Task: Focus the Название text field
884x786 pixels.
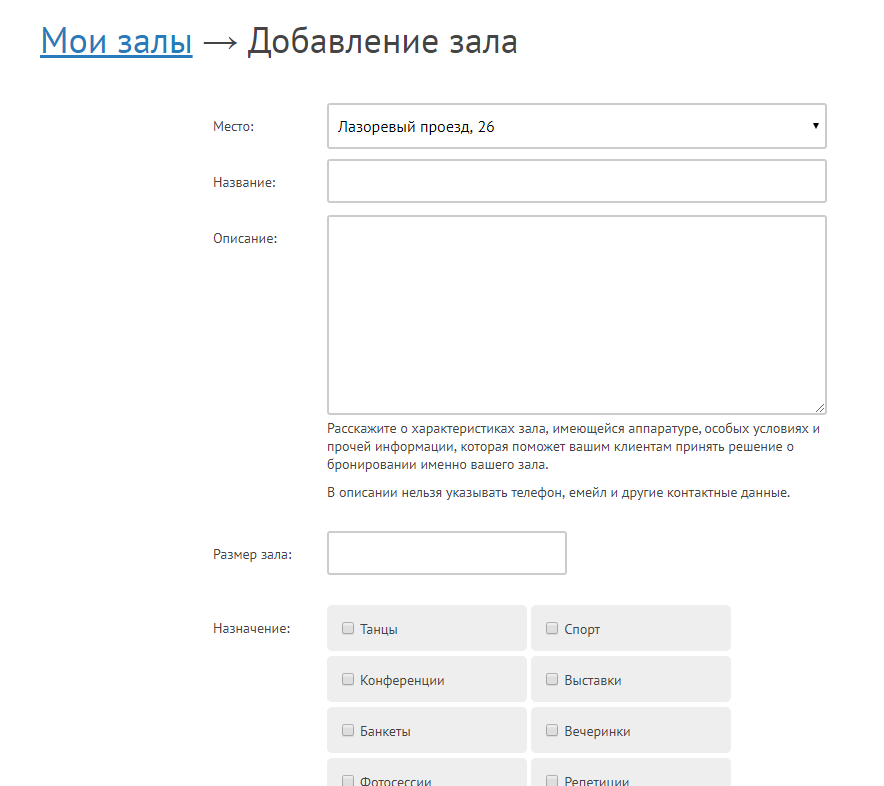Action: pos(576,181)
